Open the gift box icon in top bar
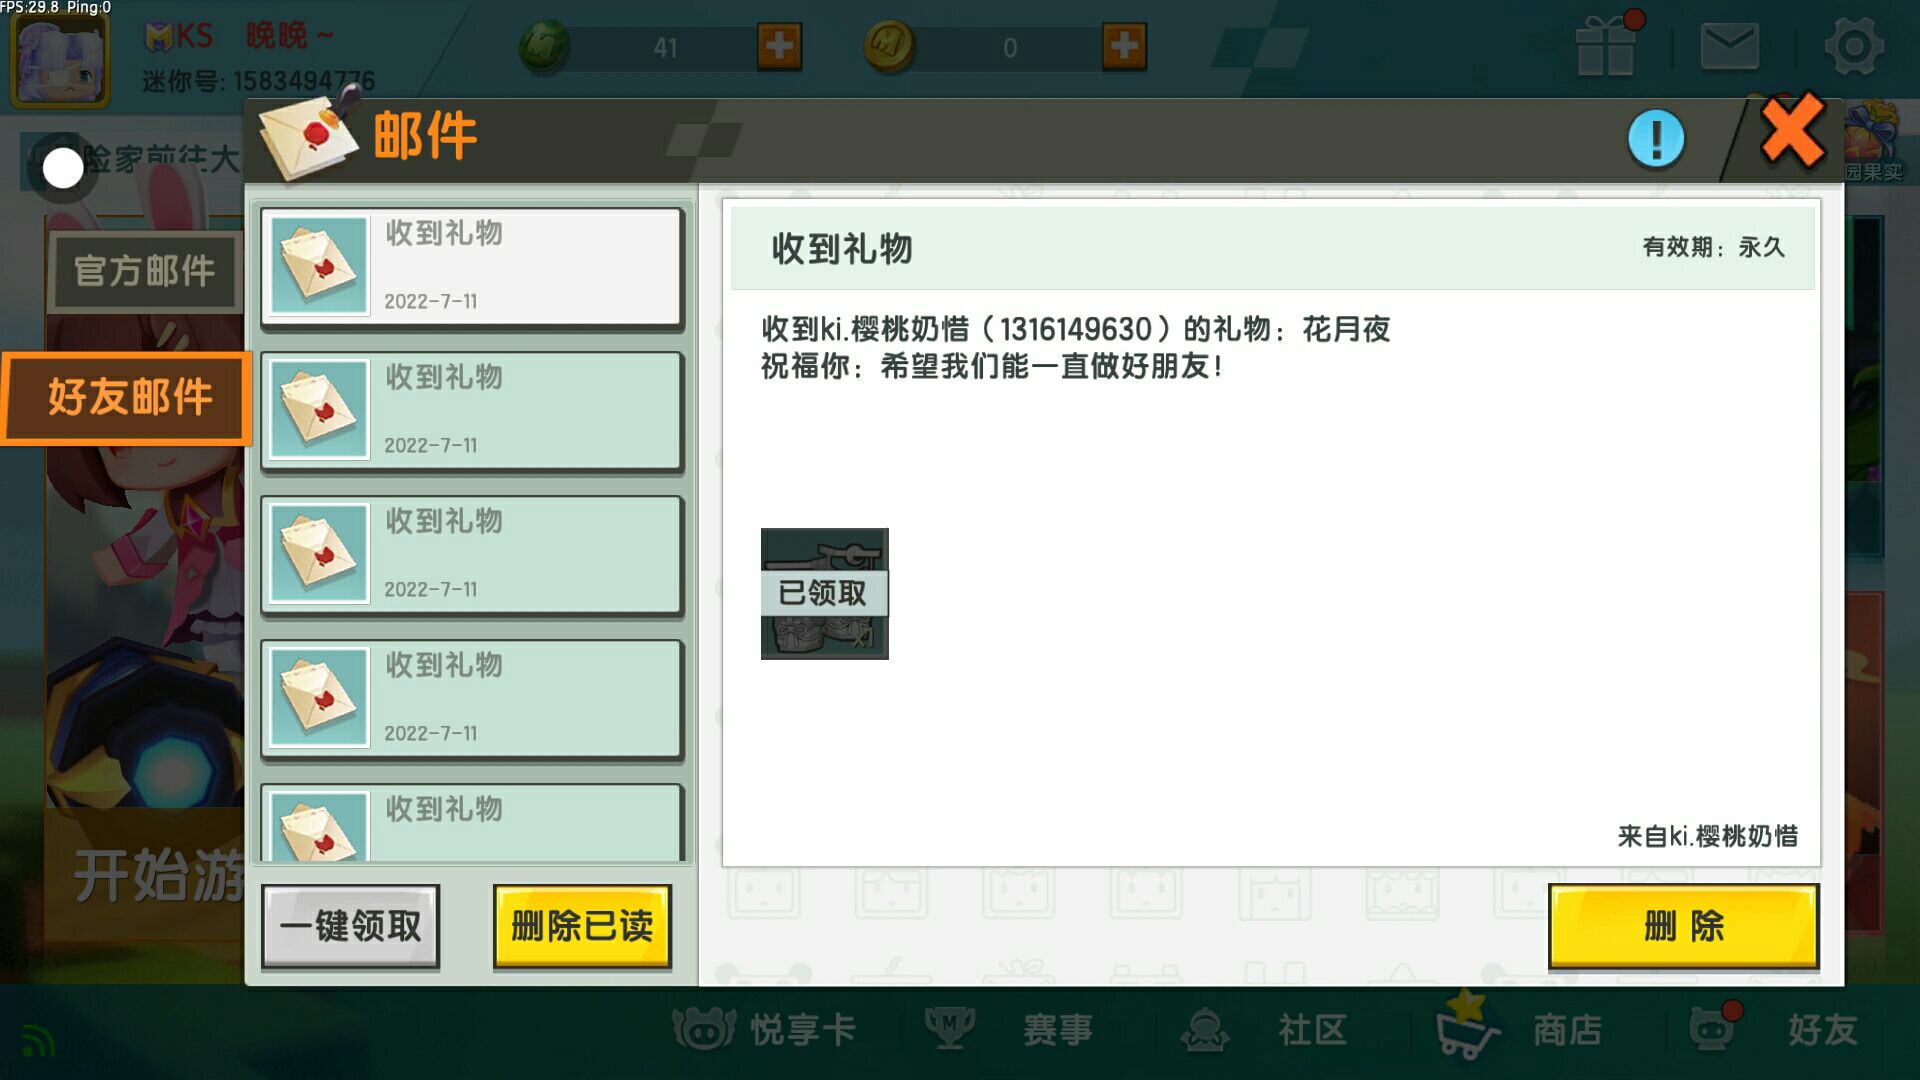Screen dimensions: 1920x1080 [x=1606, y=45]
